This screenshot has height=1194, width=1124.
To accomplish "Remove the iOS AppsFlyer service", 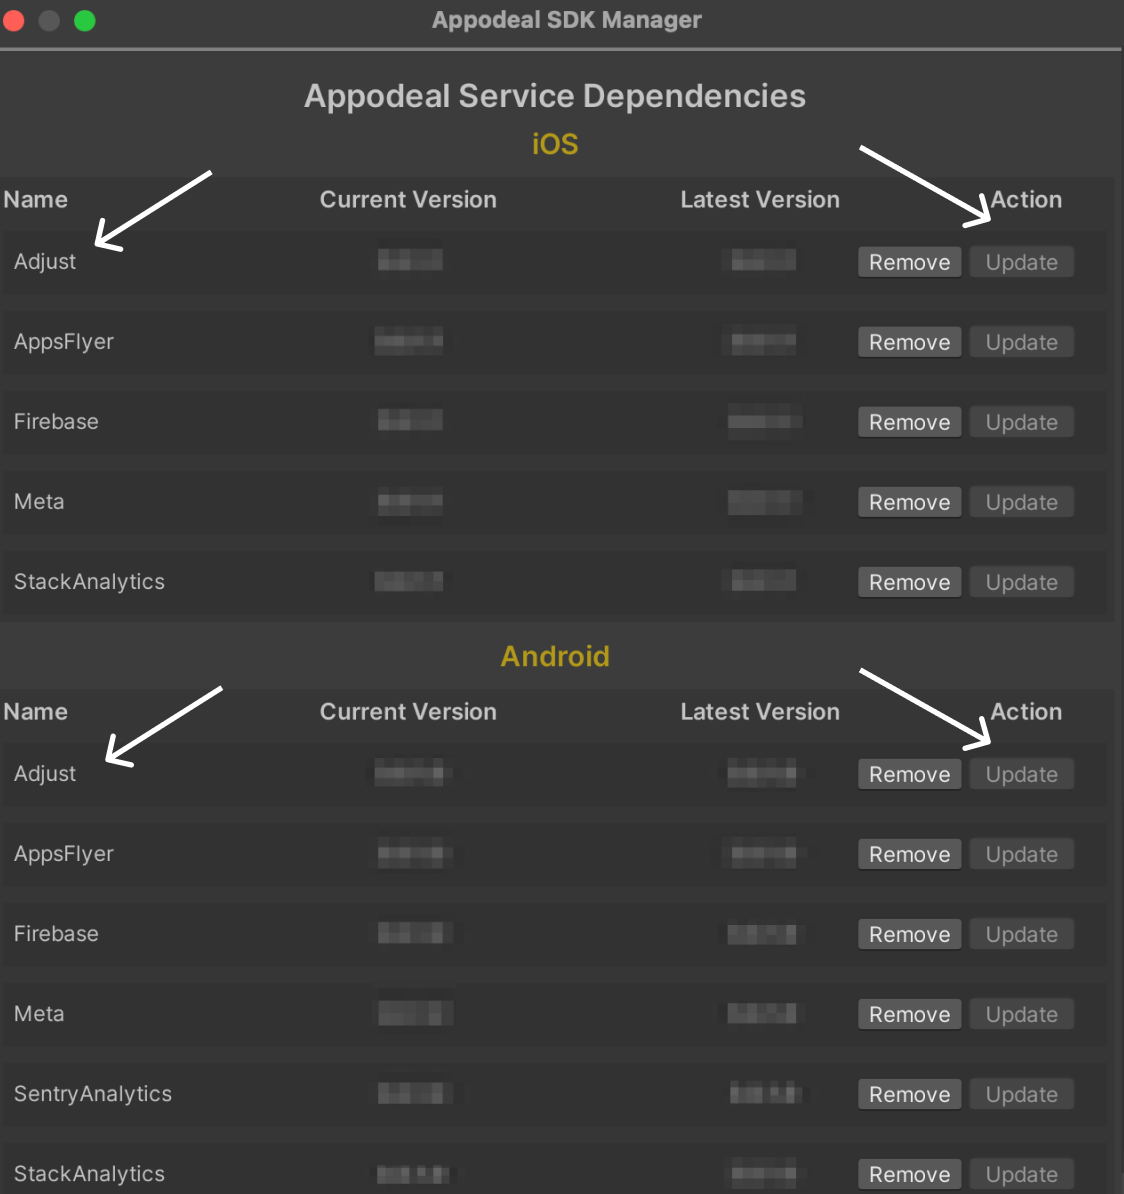I will click(909, 342).
